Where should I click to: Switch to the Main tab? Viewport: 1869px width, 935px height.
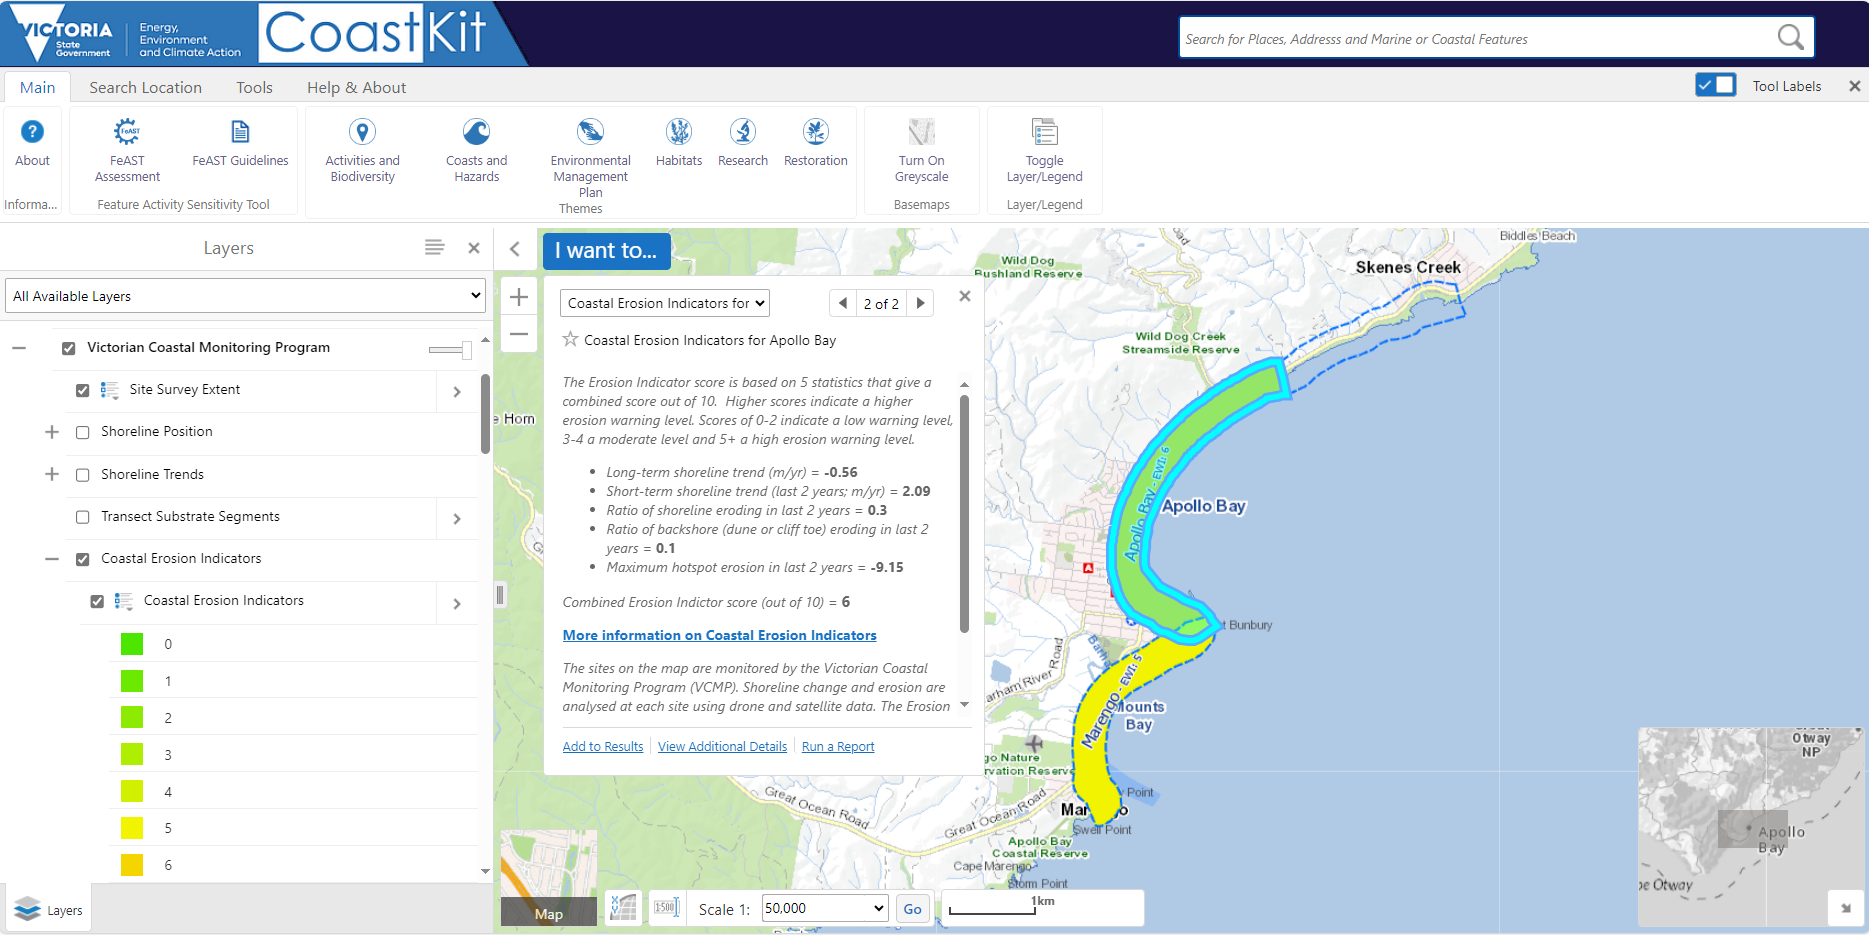click(37, 87)
